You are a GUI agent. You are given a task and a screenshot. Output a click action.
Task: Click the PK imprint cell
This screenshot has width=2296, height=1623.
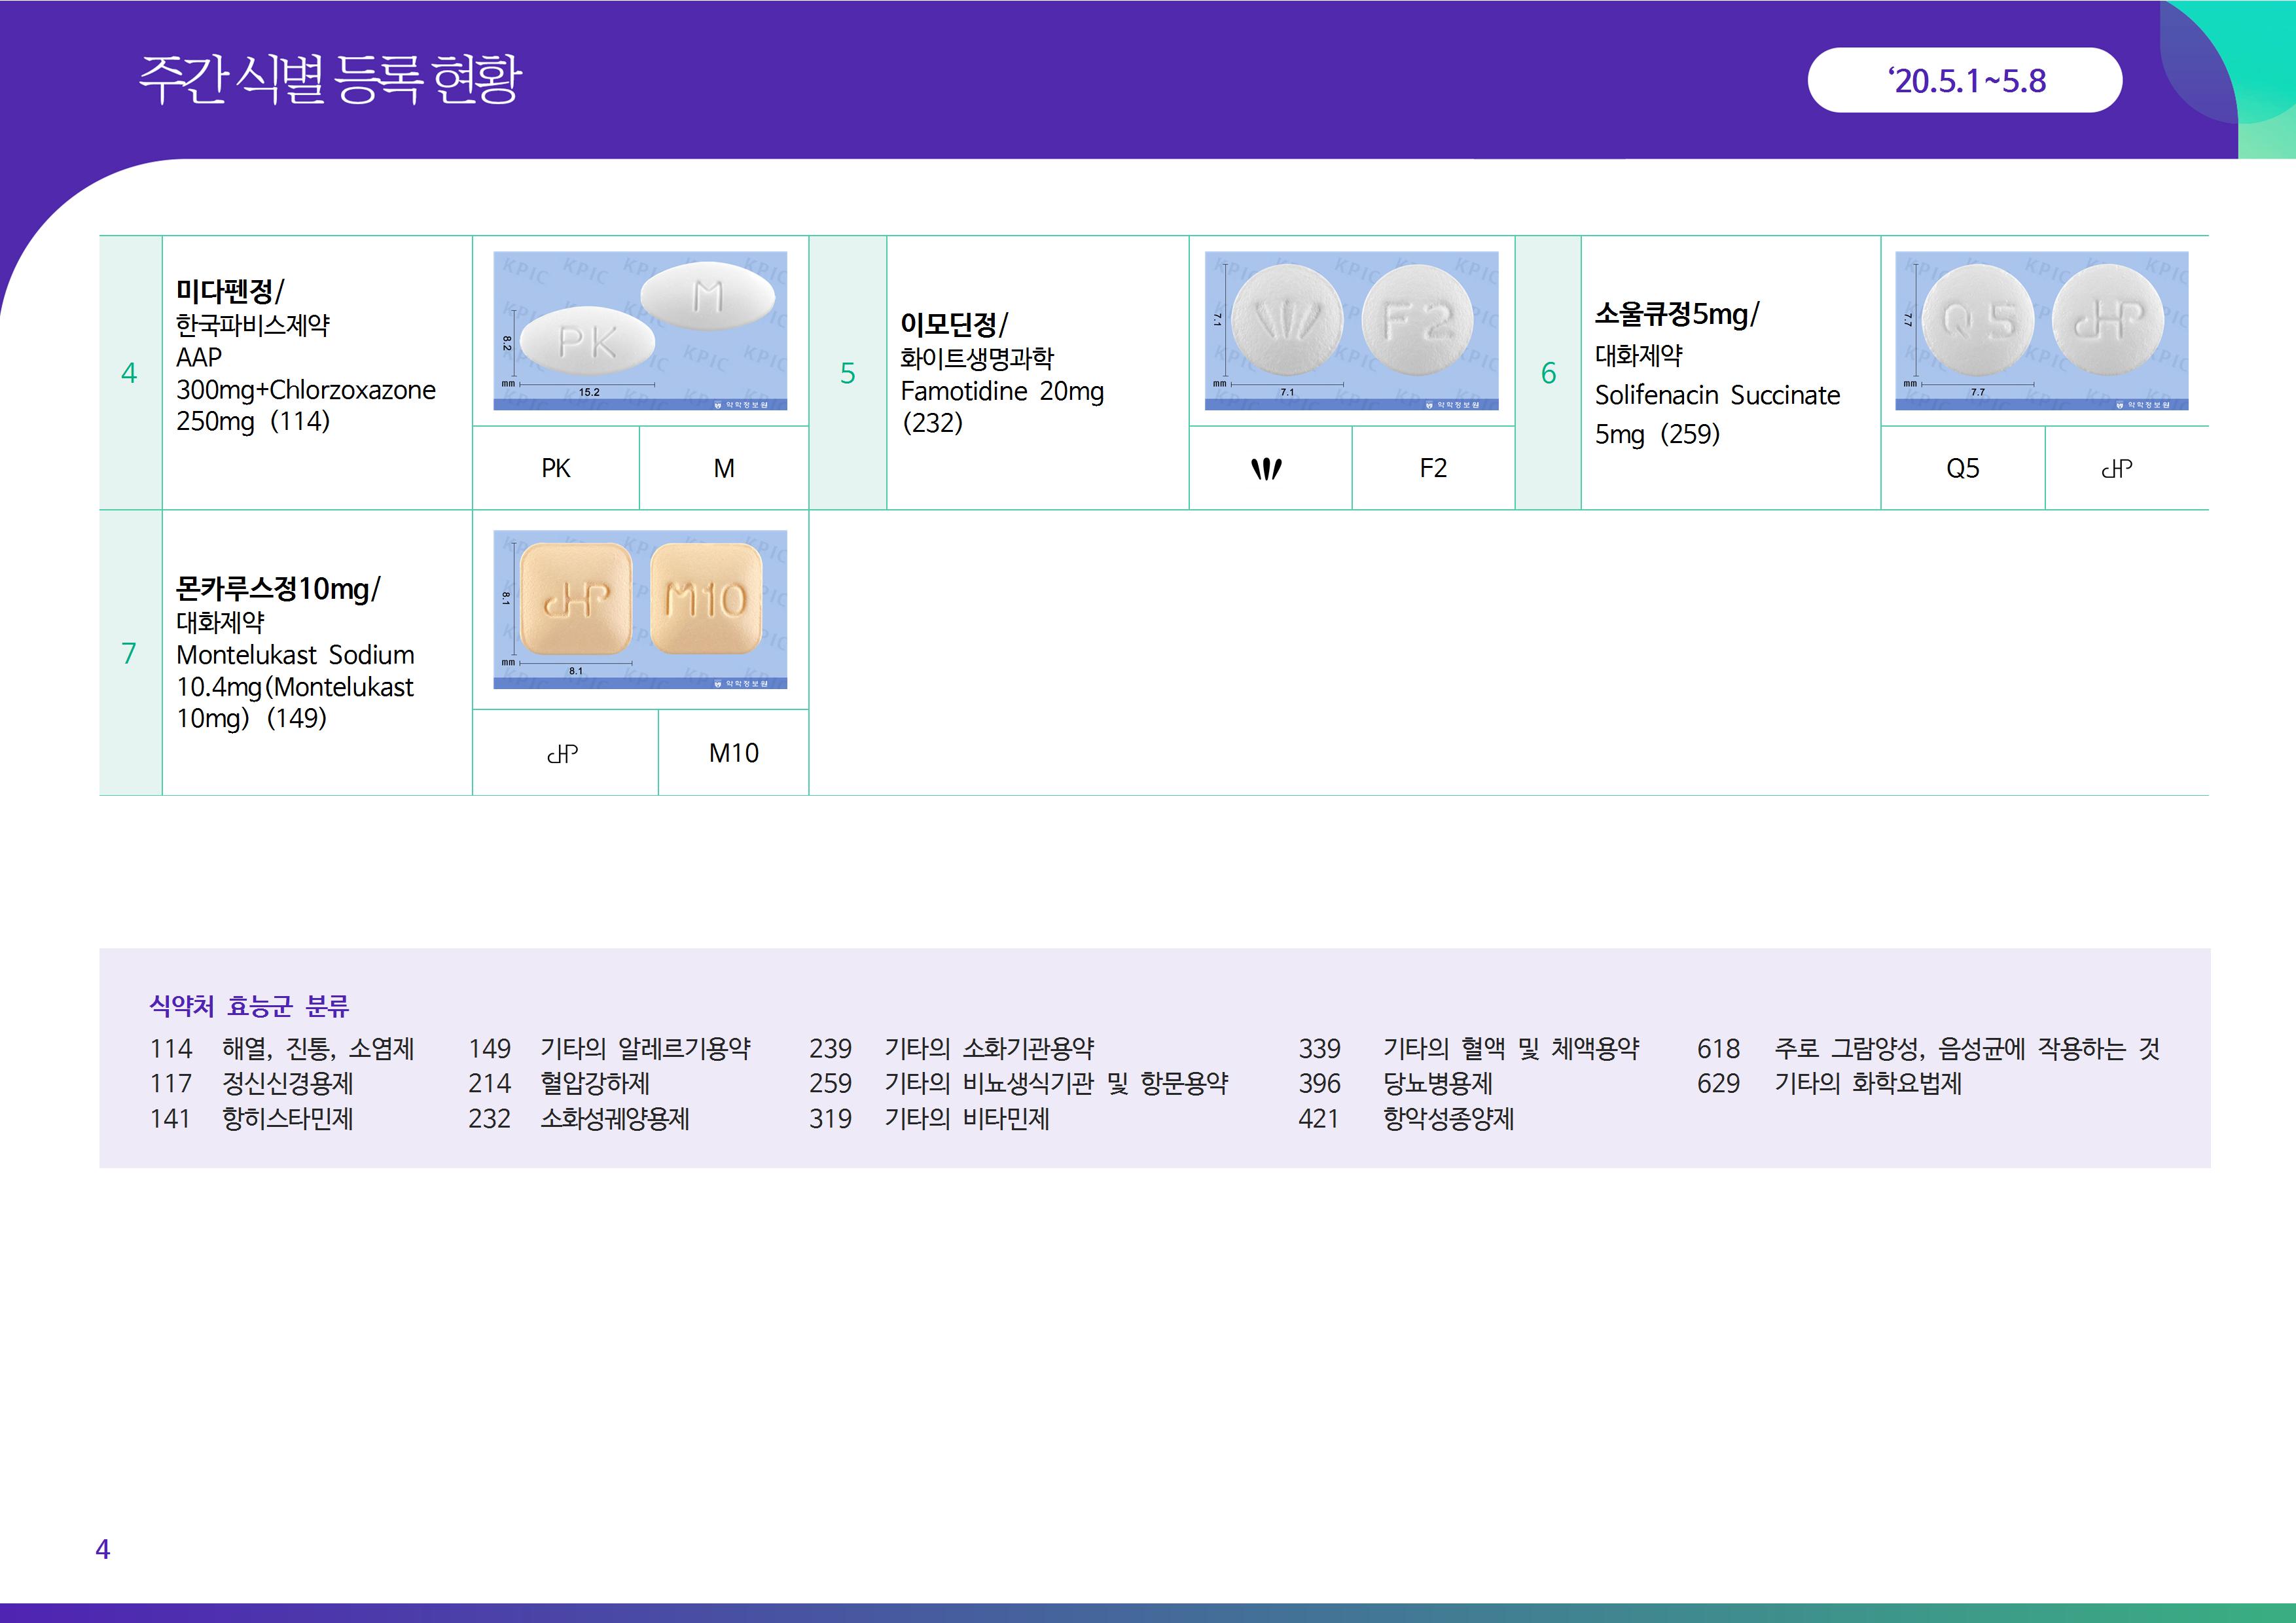click(556, 468)
